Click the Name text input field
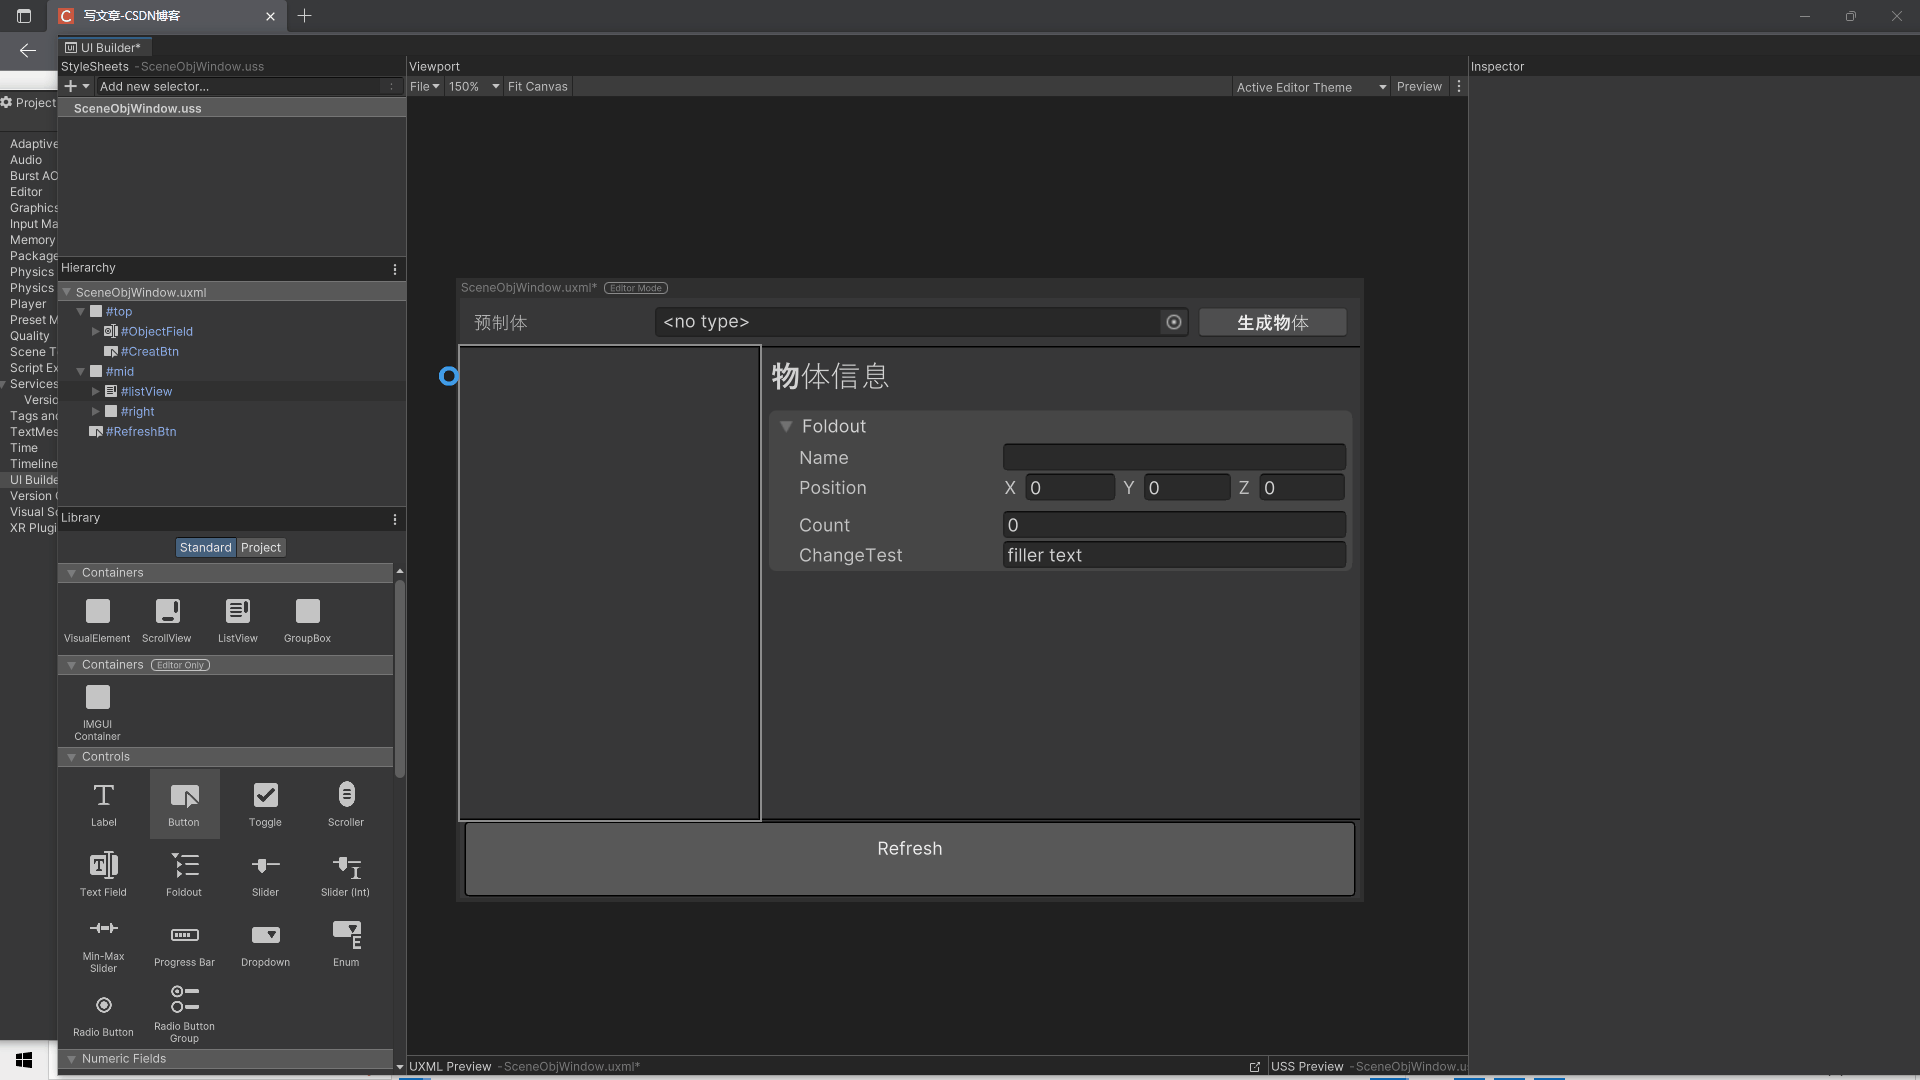 [1173, 458]
